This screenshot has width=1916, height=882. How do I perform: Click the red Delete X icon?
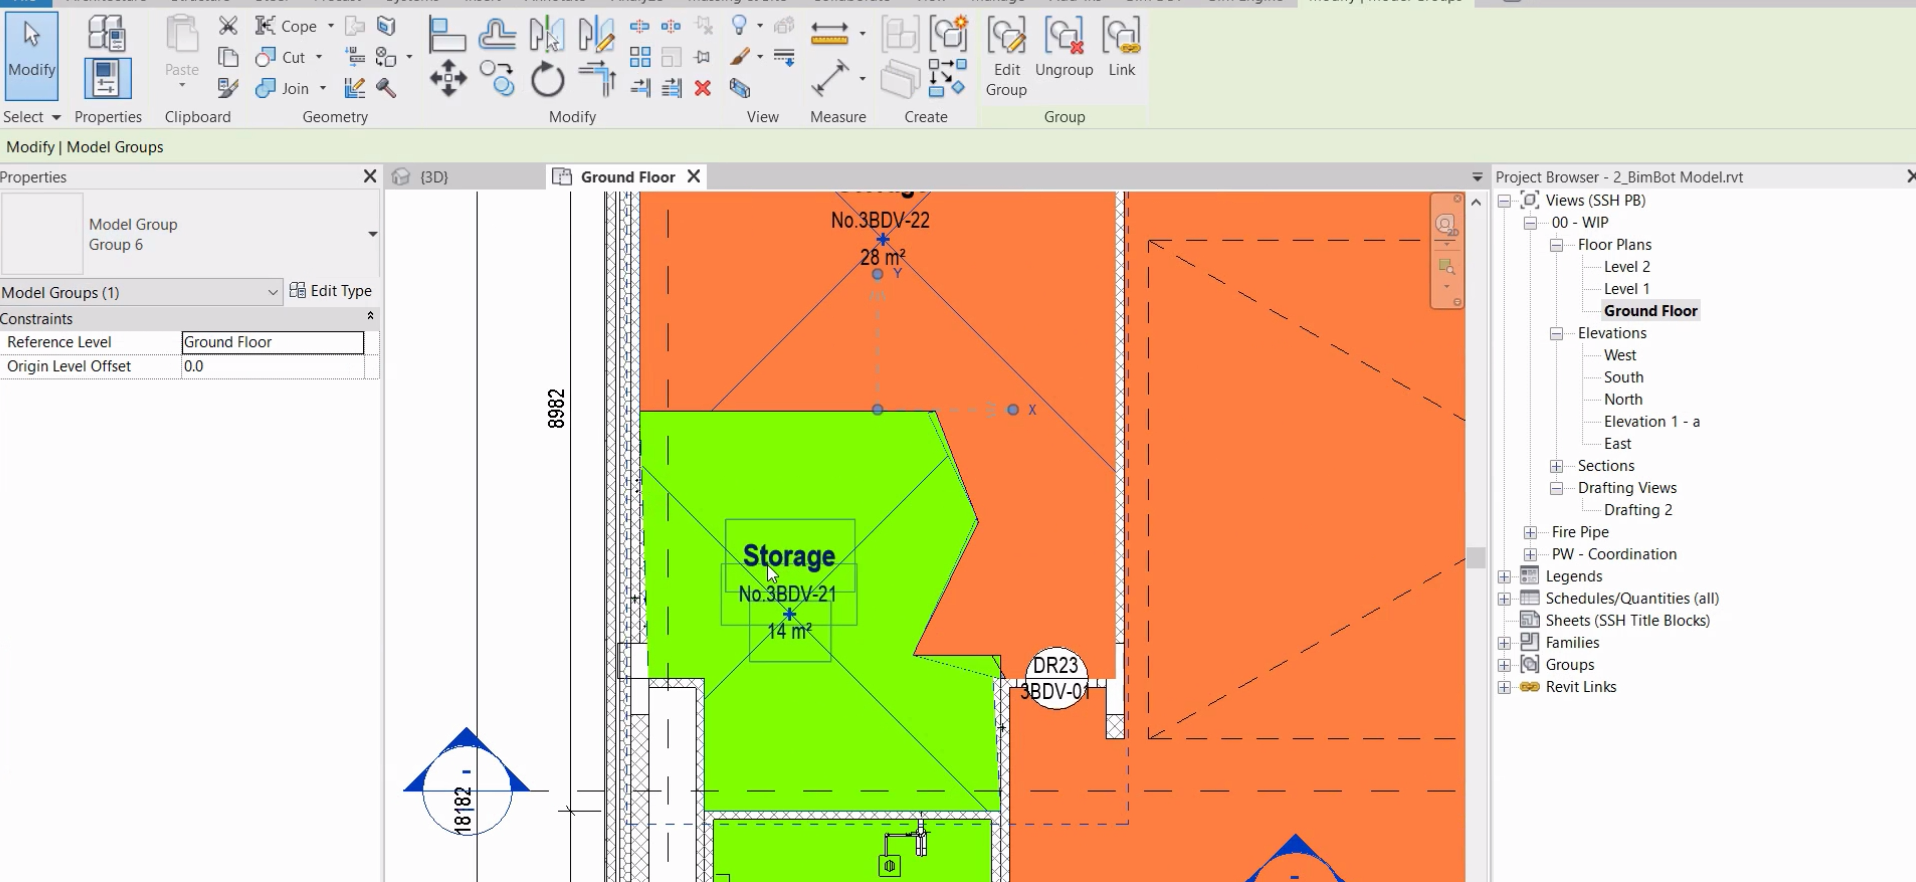point(703,88)
